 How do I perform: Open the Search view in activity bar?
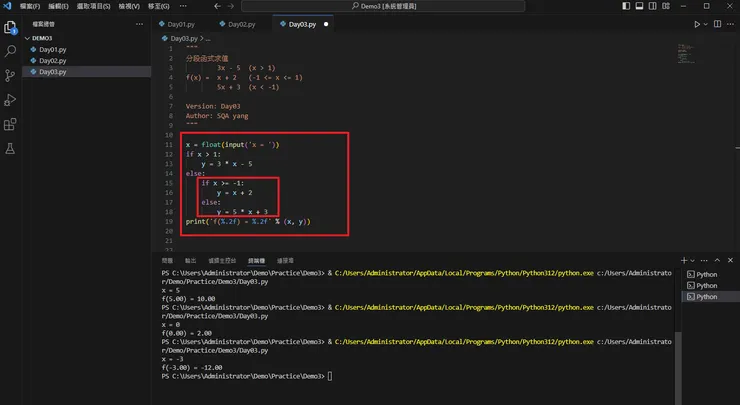(x=11, y=50)
